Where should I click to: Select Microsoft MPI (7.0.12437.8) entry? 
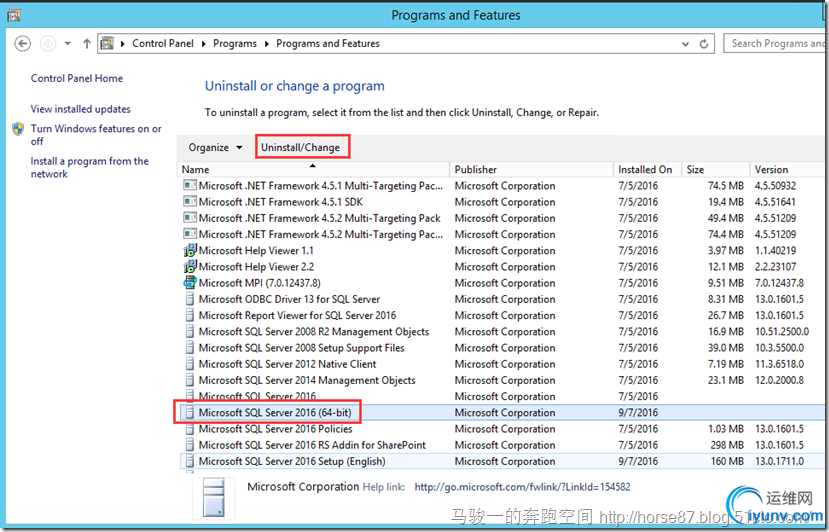pyautogui.click(x=501, y=283)
